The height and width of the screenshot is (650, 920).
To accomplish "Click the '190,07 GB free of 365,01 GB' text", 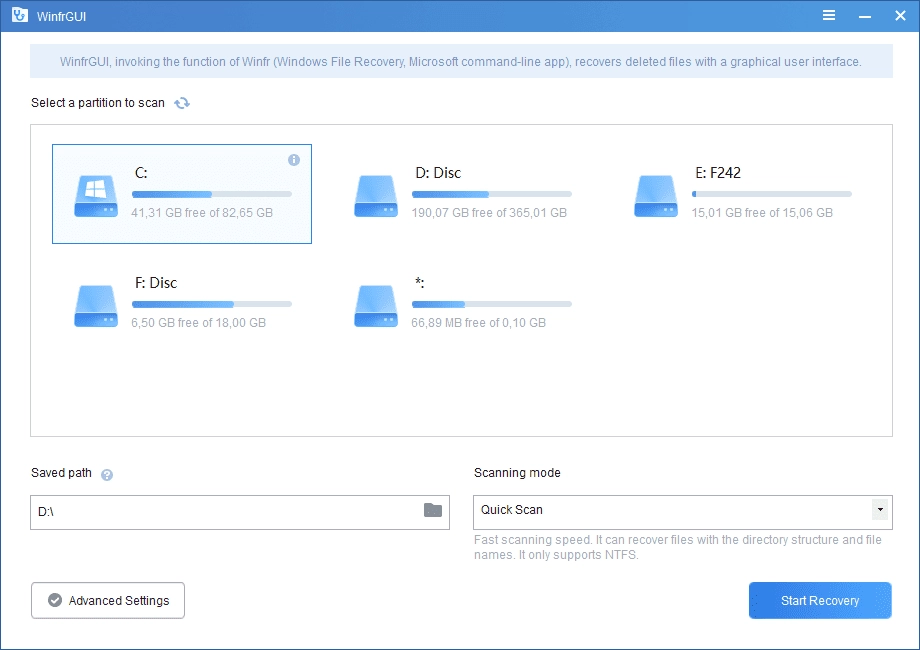I will (x=489, y=213).
